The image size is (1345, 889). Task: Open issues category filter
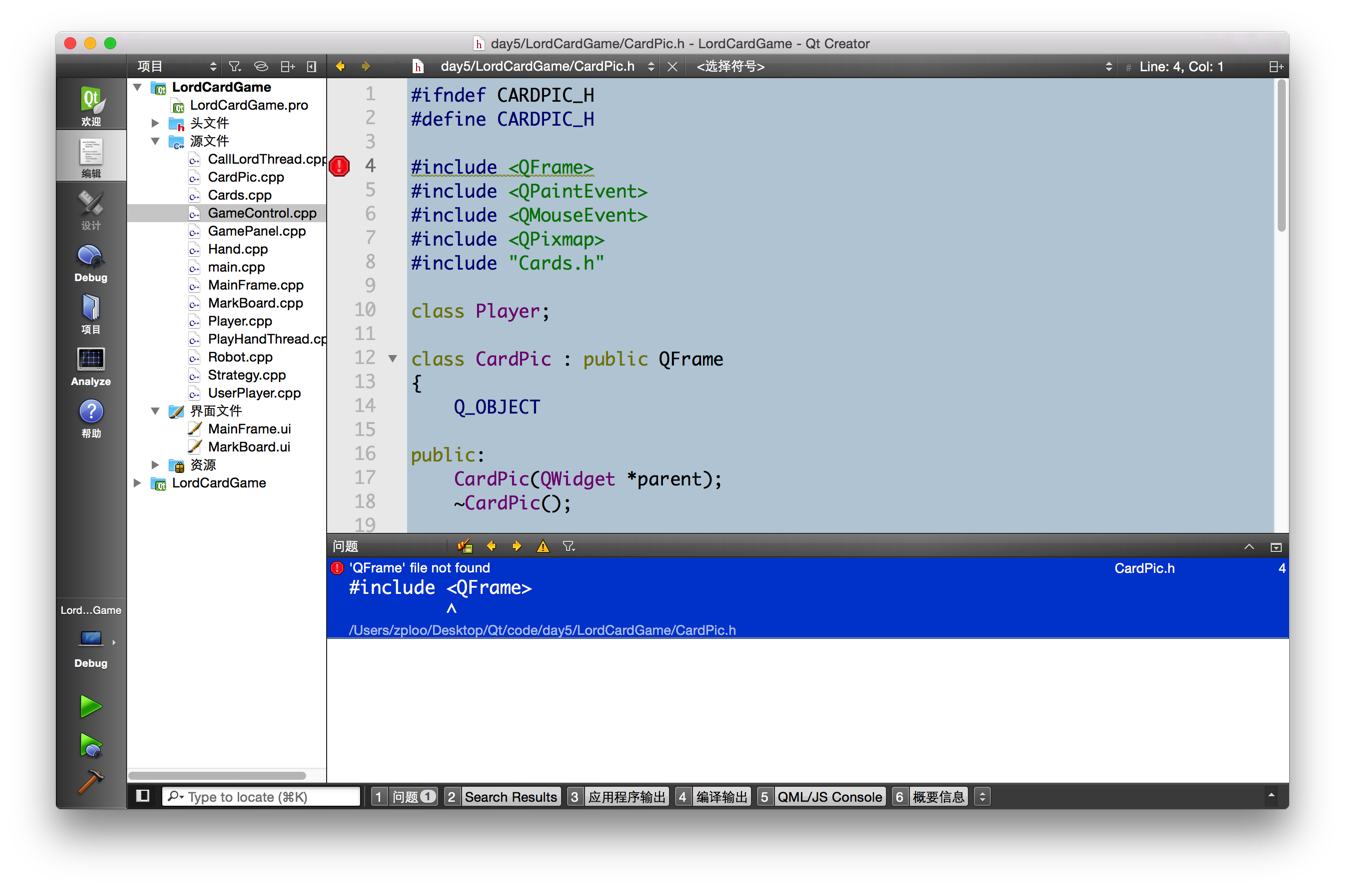(x=568, y=546)
